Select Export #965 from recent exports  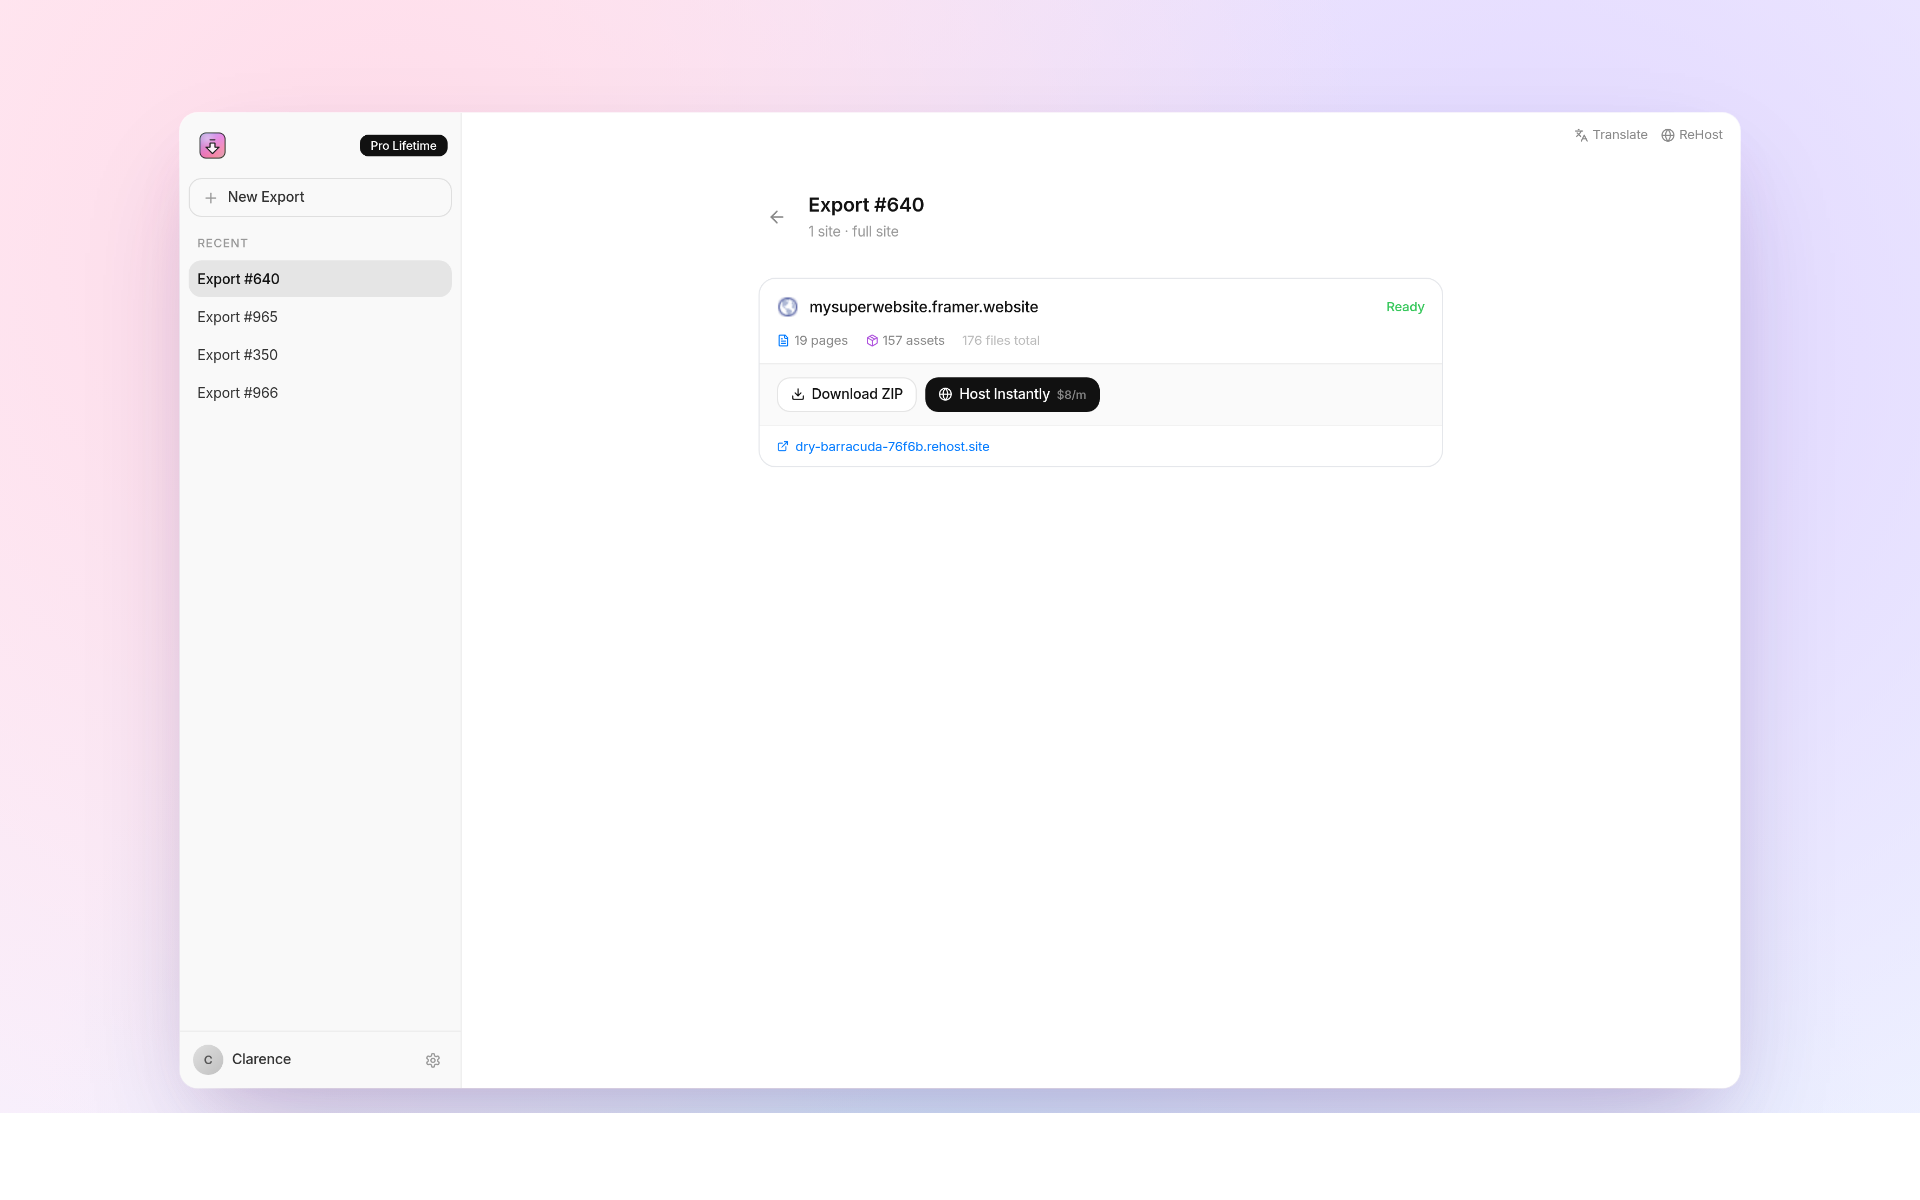(237, 317)
